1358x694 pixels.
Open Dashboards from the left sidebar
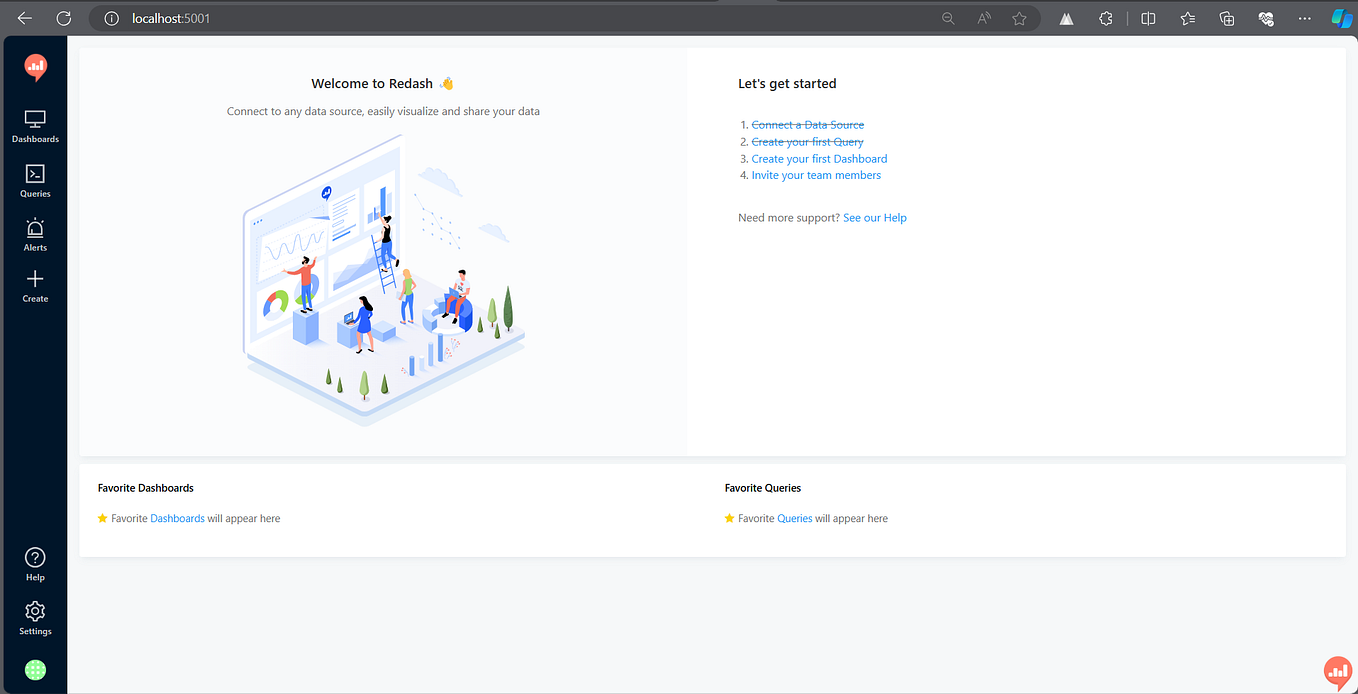pyautogui.click(x=35, y=124)
